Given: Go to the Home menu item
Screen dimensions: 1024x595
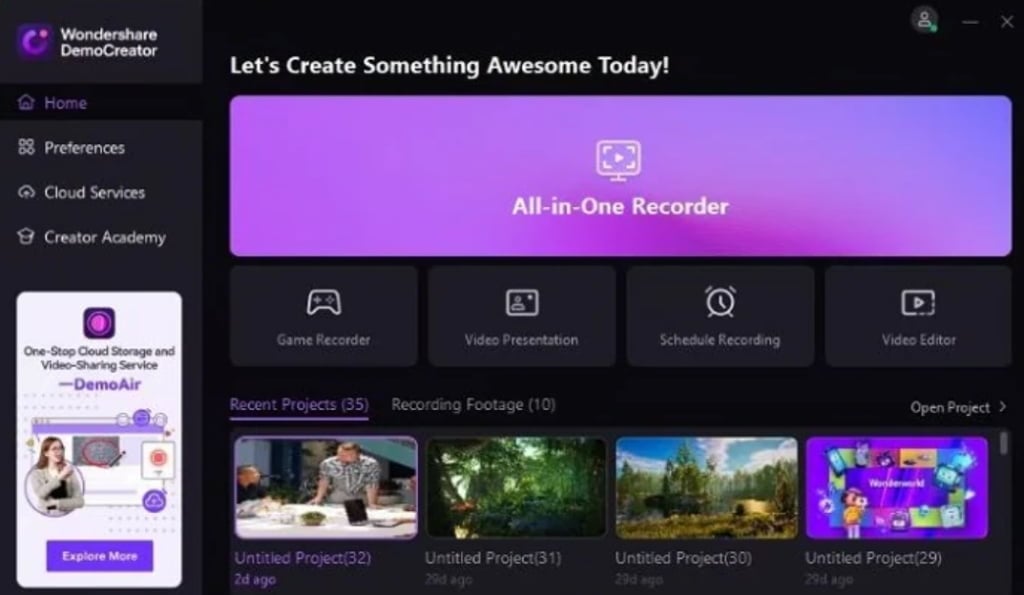Looking at the screenshot, I should coord(65,103).
